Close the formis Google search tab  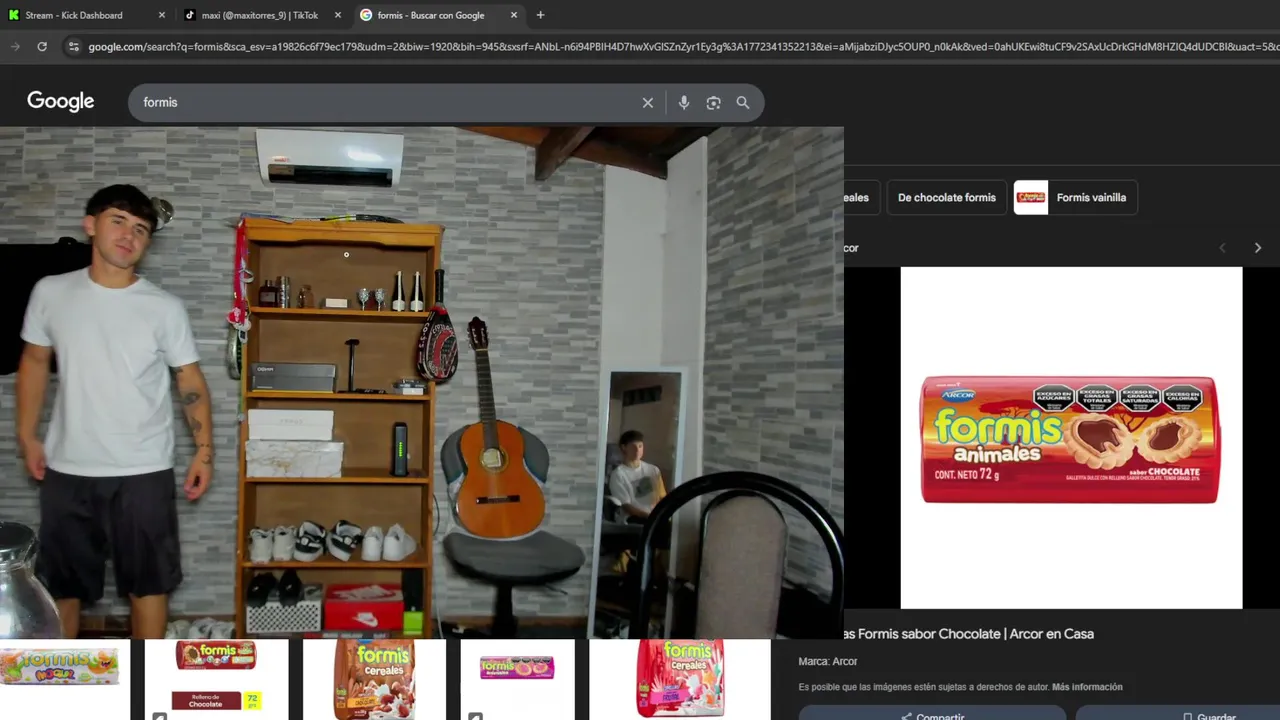514,15
